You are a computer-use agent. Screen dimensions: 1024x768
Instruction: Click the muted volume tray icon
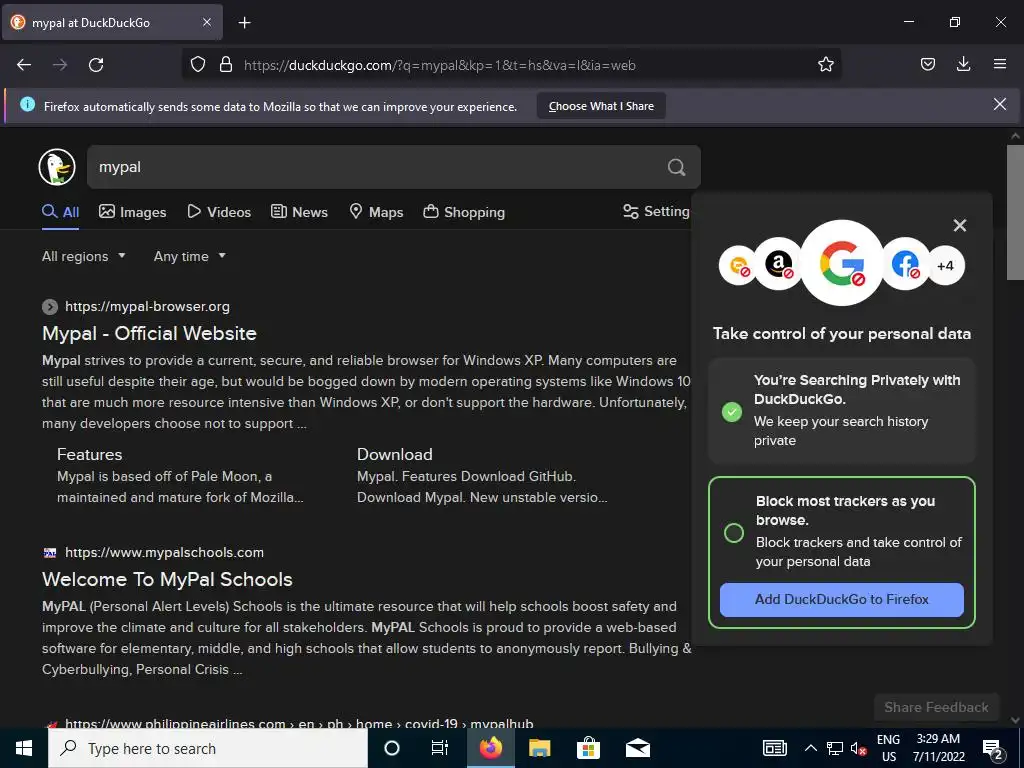click(858, 749)
